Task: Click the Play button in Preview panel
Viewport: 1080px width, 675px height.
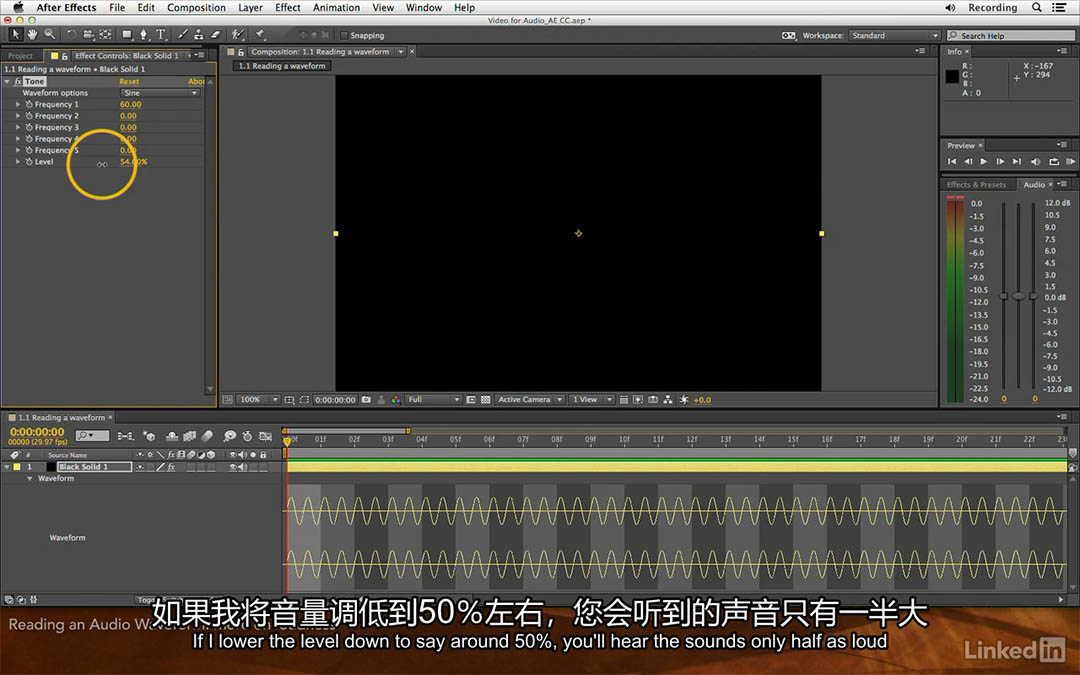Action: [x=984, y=161]
